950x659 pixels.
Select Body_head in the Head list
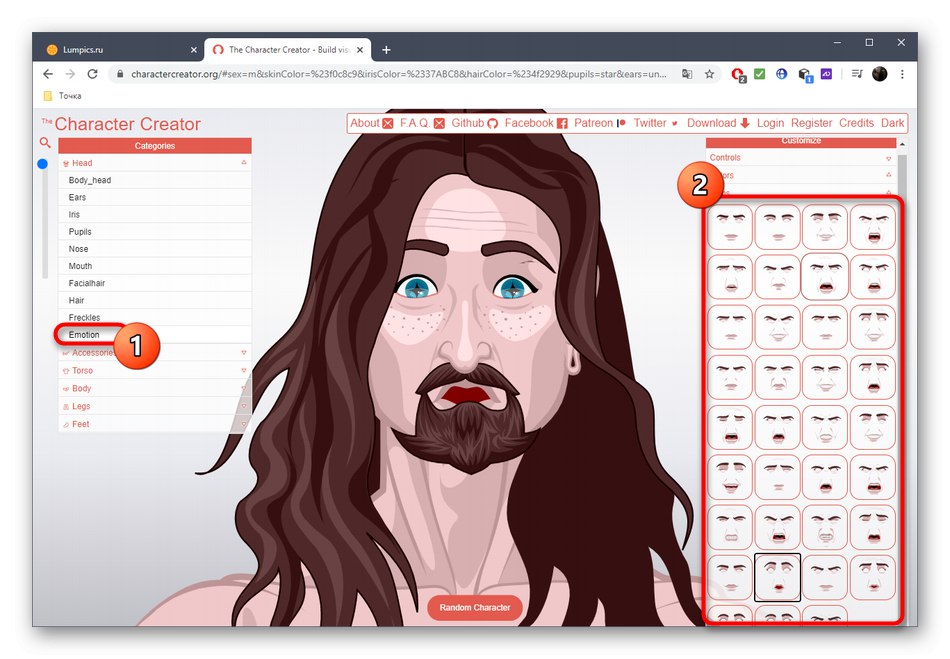coord(154,180)
